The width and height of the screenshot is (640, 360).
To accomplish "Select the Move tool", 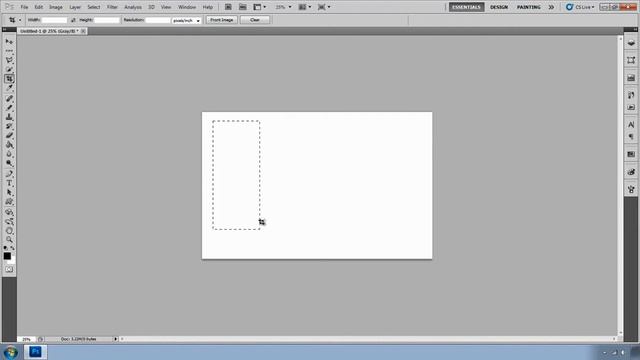I will click(x=9, y=42).
